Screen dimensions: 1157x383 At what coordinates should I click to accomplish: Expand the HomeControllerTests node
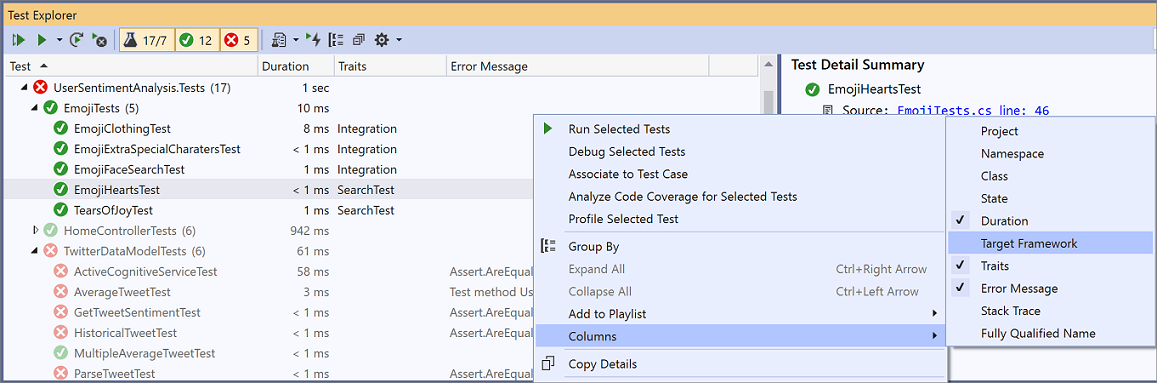(35, 230)
